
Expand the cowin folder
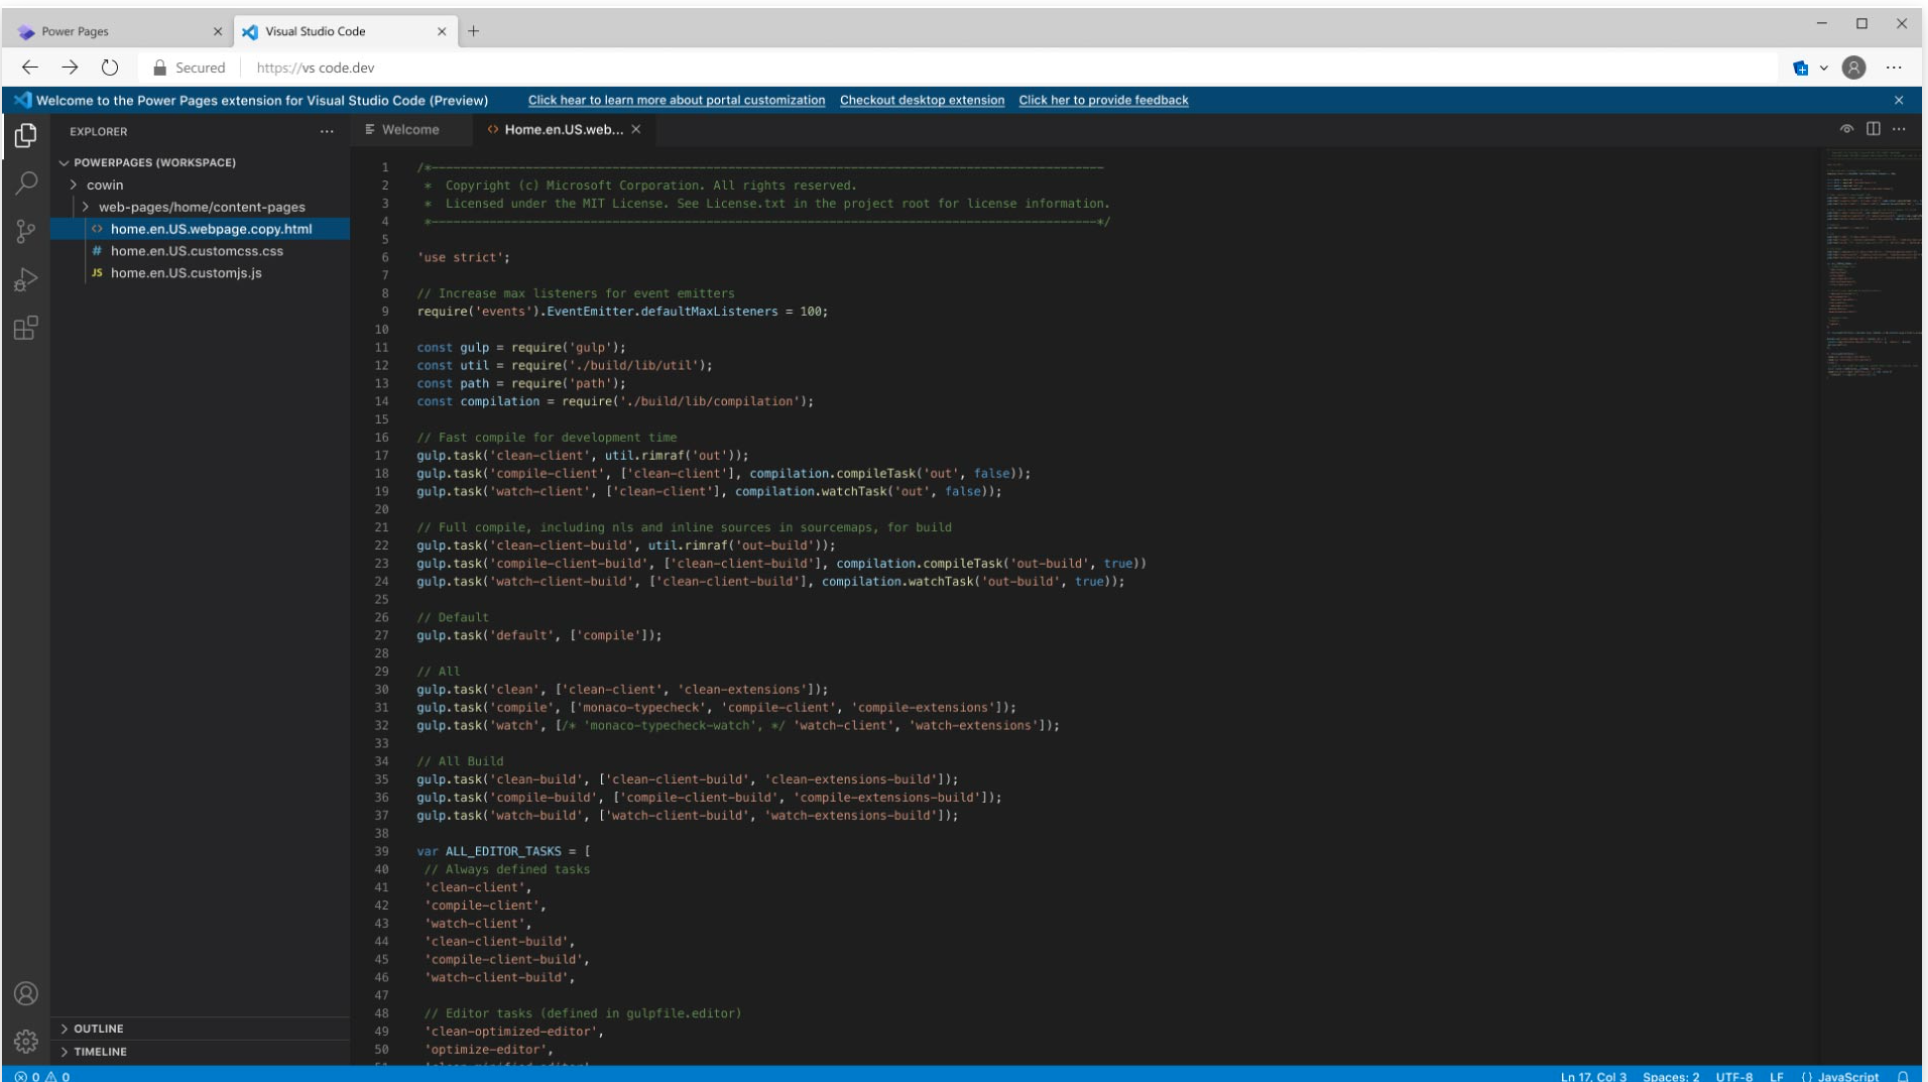tap(73, 185)
